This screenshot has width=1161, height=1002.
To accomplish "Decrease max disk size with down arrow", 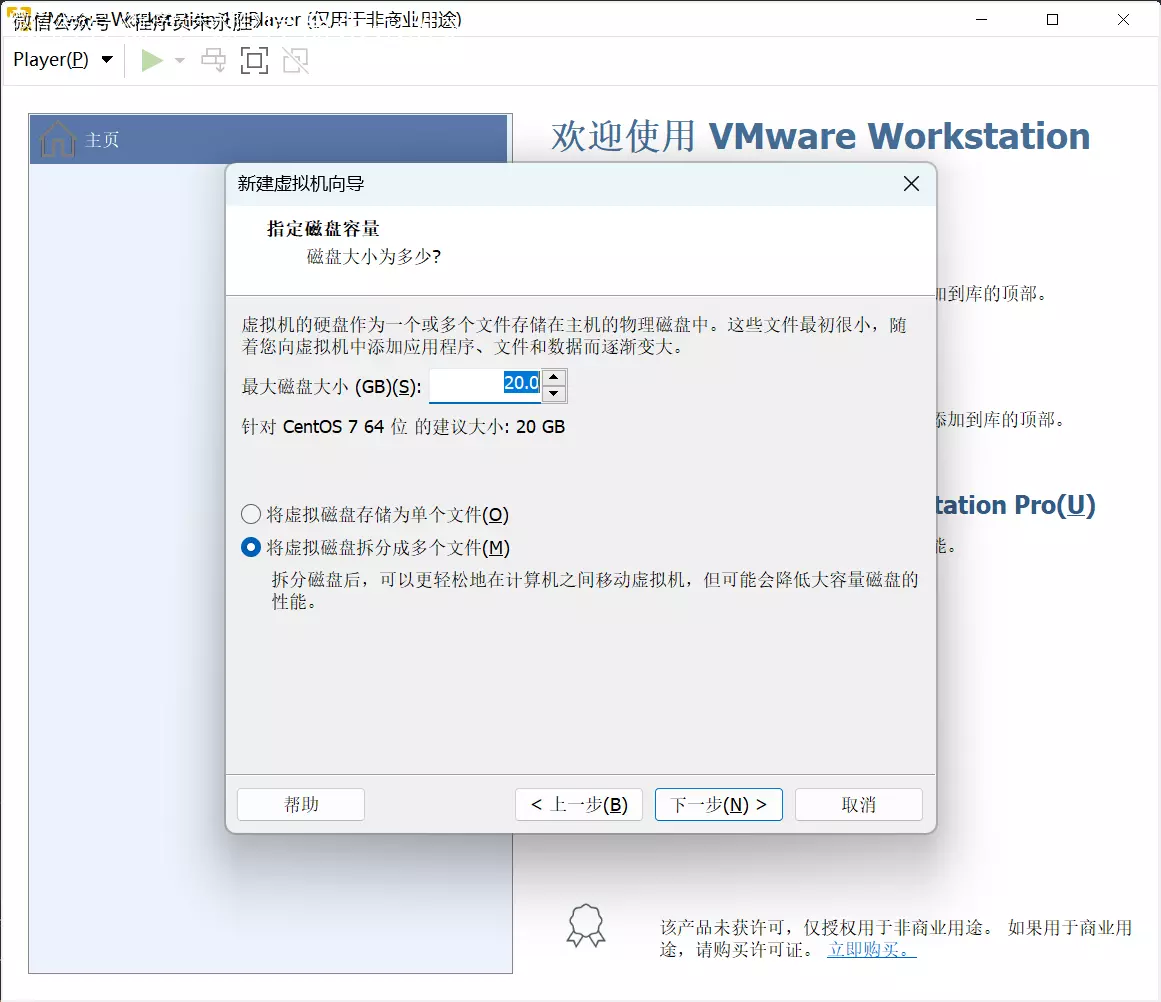I will [x=555, y=394].
